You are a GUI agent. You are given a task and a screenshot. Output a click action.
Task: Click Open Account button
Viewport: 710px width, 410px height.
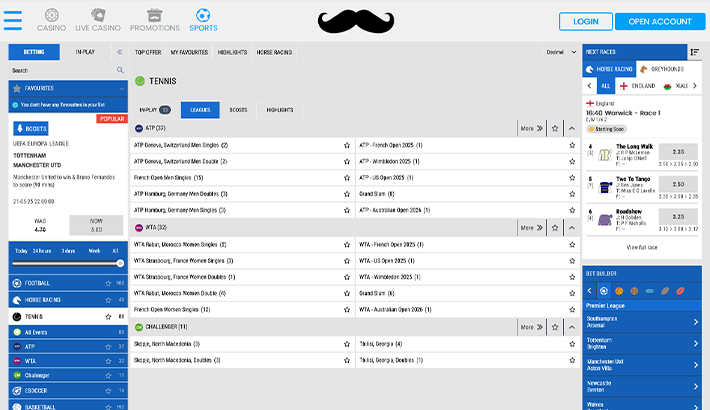click(x=660, y=21)
